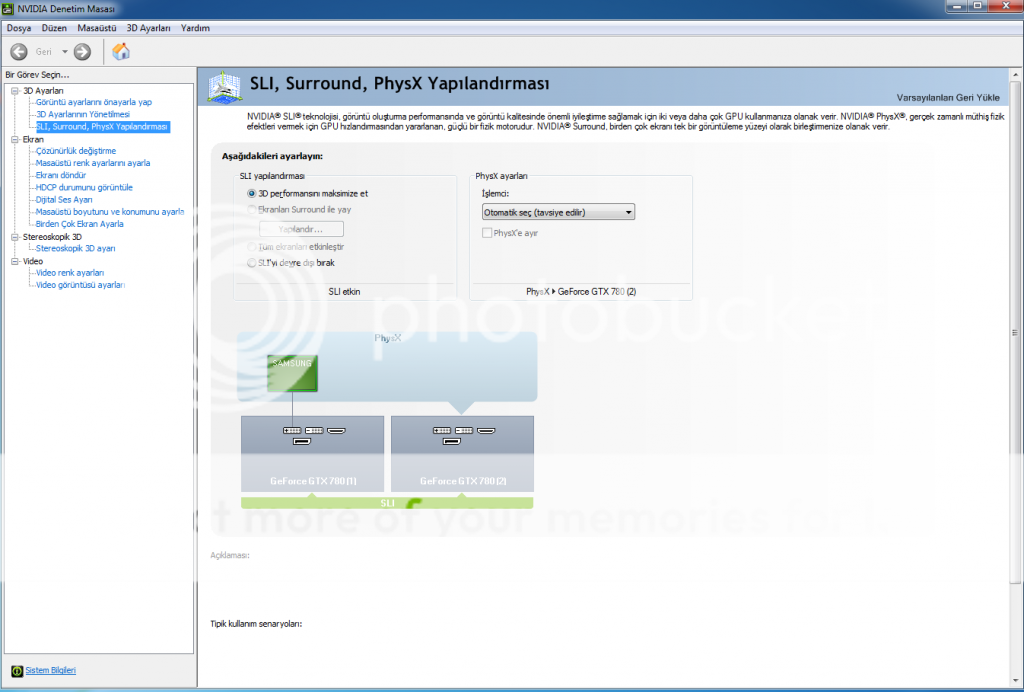Collapse the 'Ekran' tree node
Viewport: 1024px width, 692px height.
[14, 140]
